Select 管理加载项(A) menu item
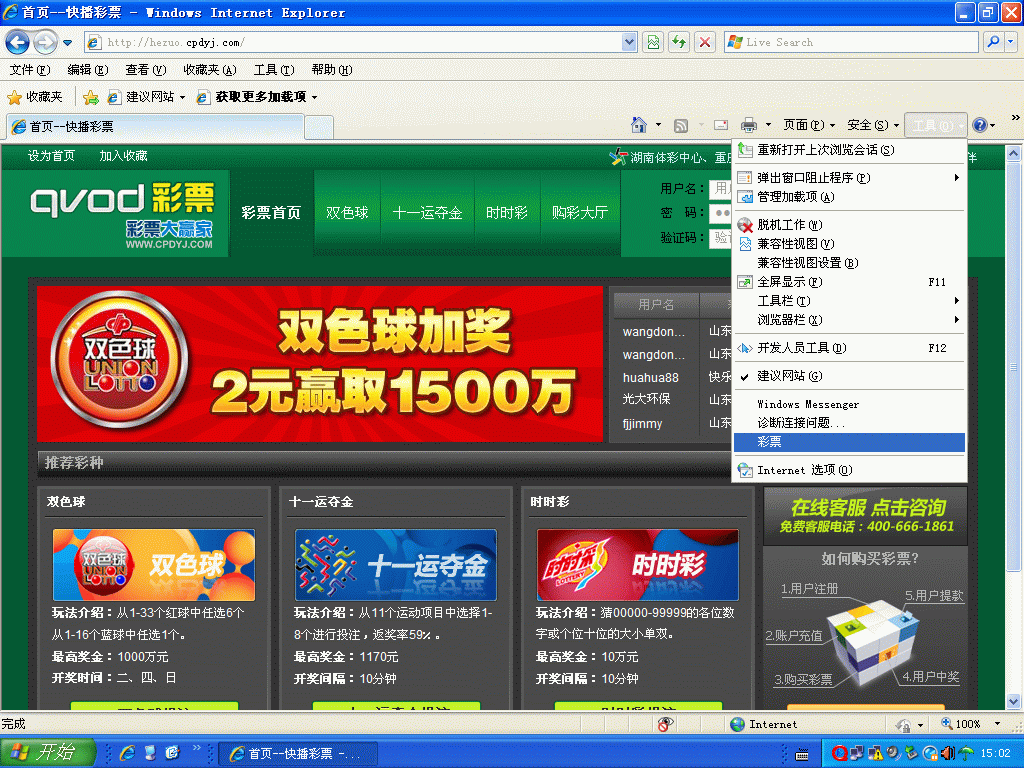This screenshot has width=1024, height=768. (x=849, y=197)
